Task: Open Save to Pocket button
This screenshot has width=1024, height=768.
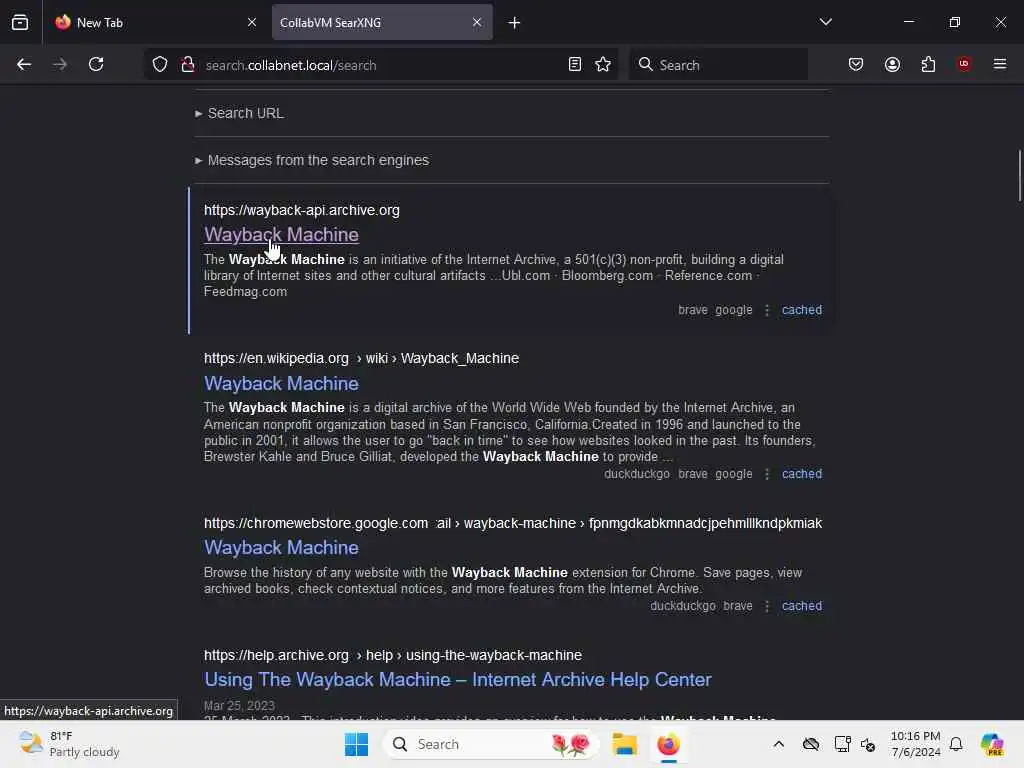Action: (856, 64)
